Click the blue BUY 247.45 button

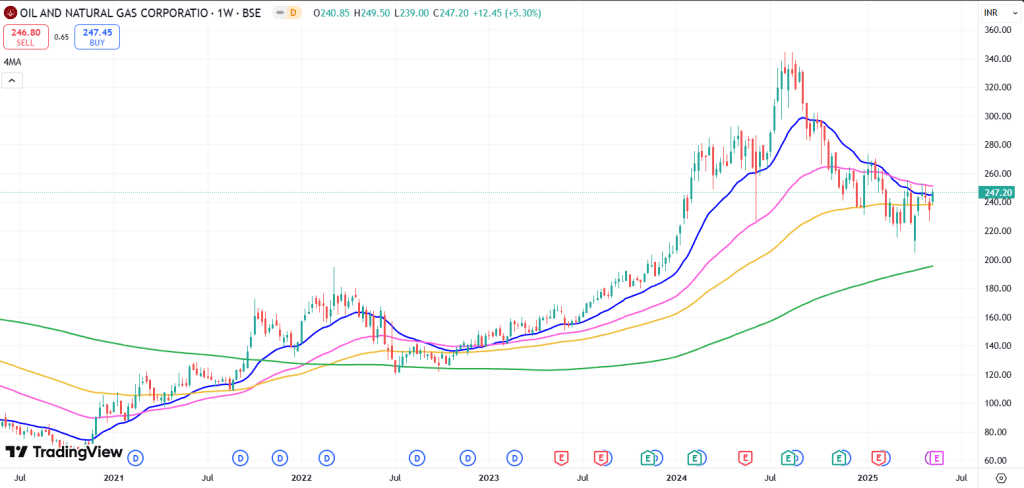[97, 37]
